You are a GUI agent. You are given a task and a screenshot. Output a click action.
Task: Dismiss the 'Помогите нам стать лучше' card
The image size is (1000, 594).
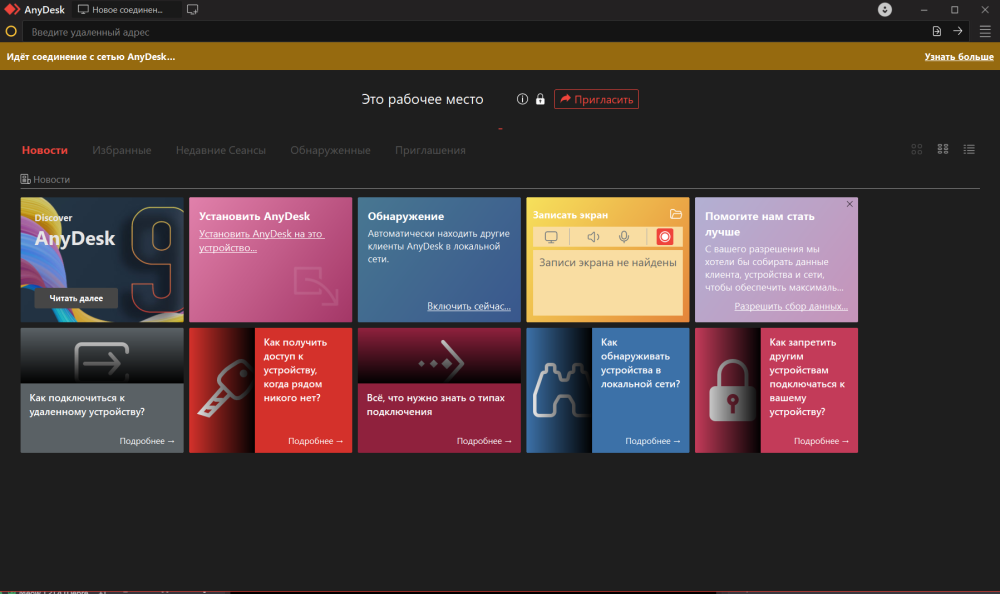849,204
